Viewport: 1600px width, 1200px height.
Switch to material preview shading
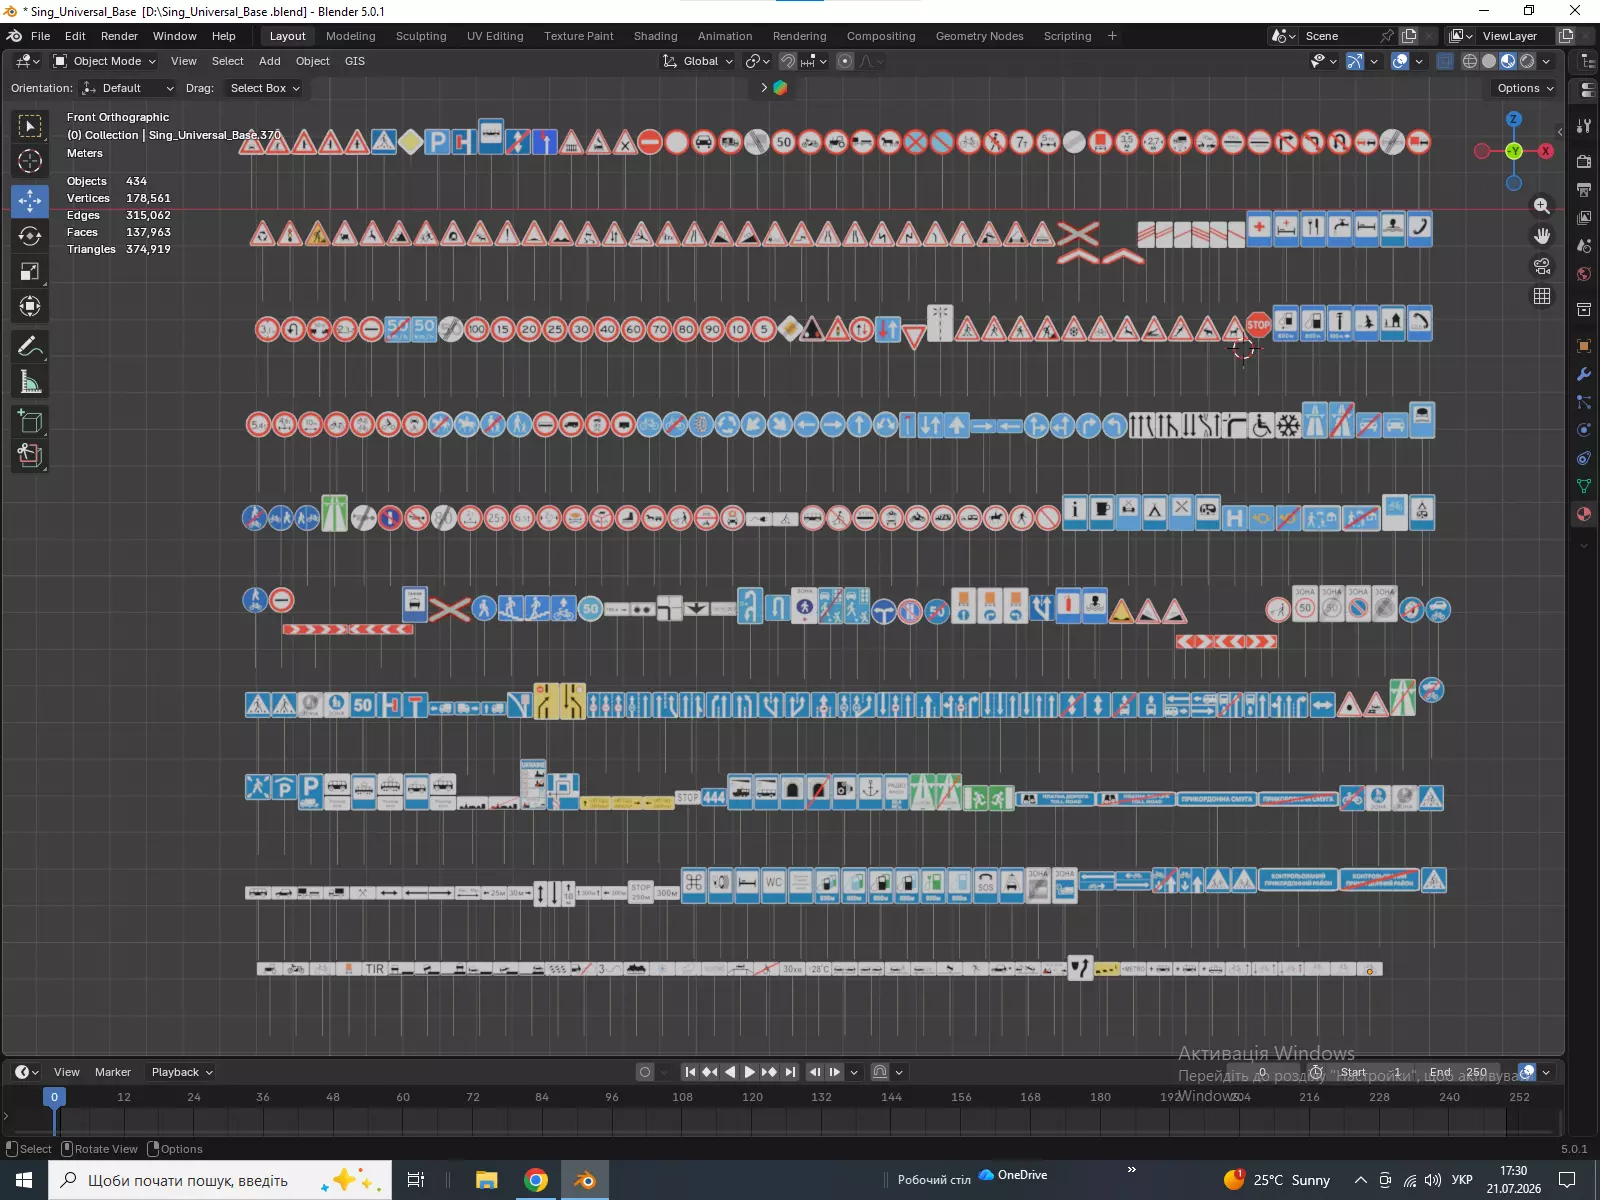tap(1508, 61)
